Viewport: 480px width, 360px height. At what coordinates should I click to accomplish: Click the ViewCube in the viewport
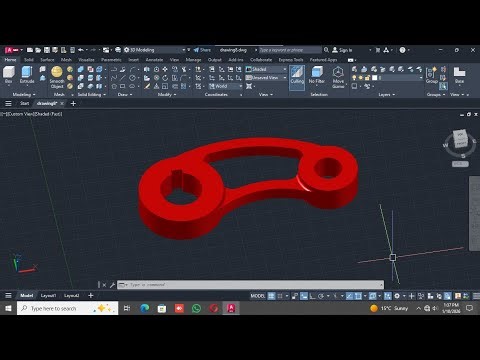(x=460, y=140)
